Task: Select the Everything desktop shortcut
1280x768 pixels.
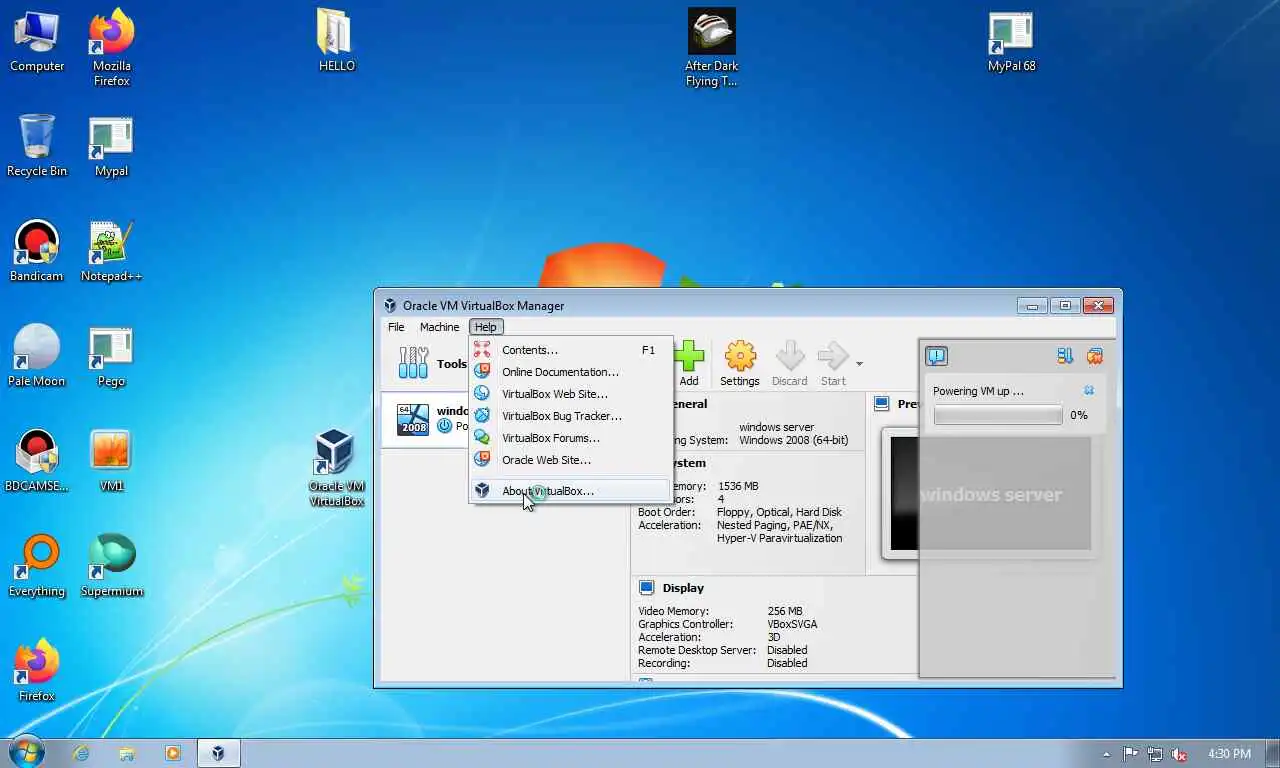Action: [x=37, y=566]
